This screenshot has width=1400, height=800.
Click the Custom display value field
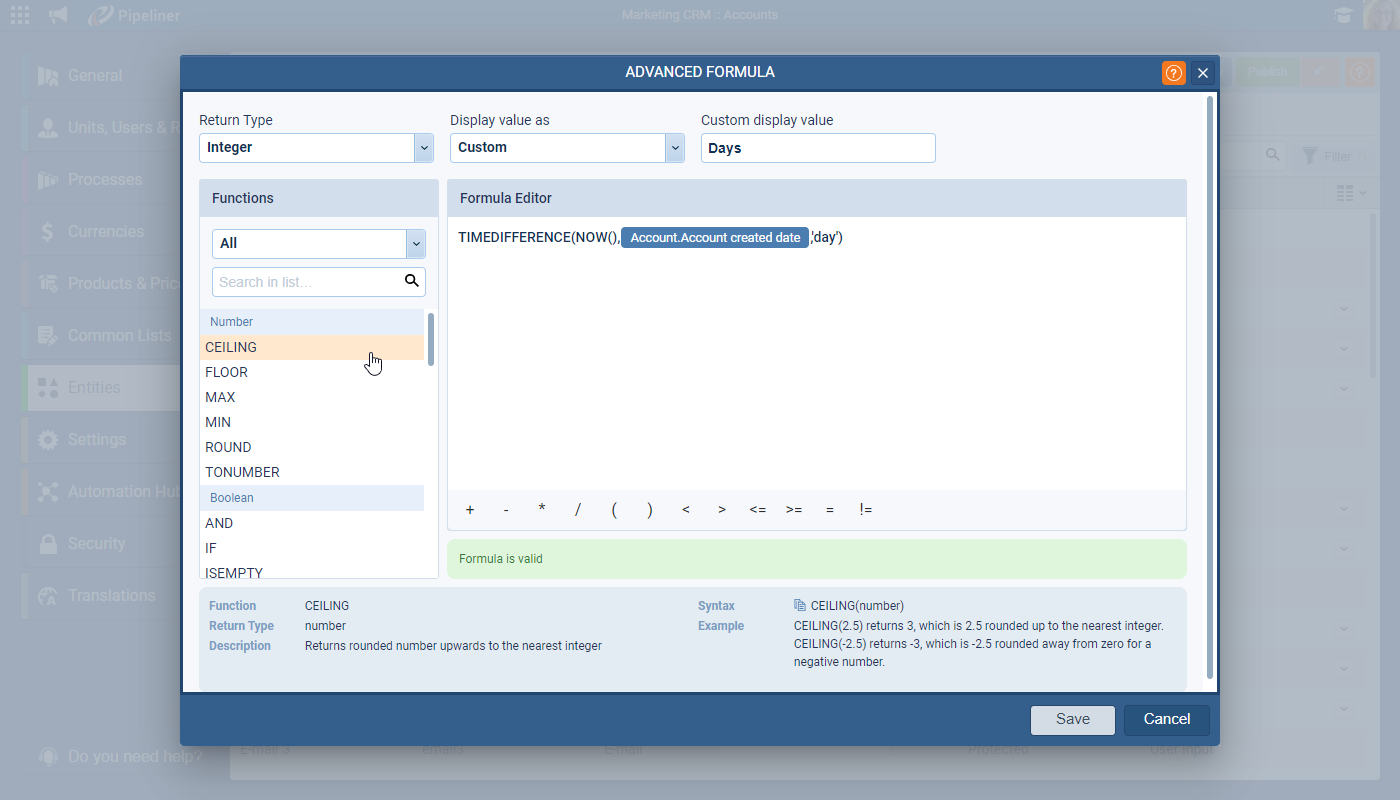pos(817,148)
